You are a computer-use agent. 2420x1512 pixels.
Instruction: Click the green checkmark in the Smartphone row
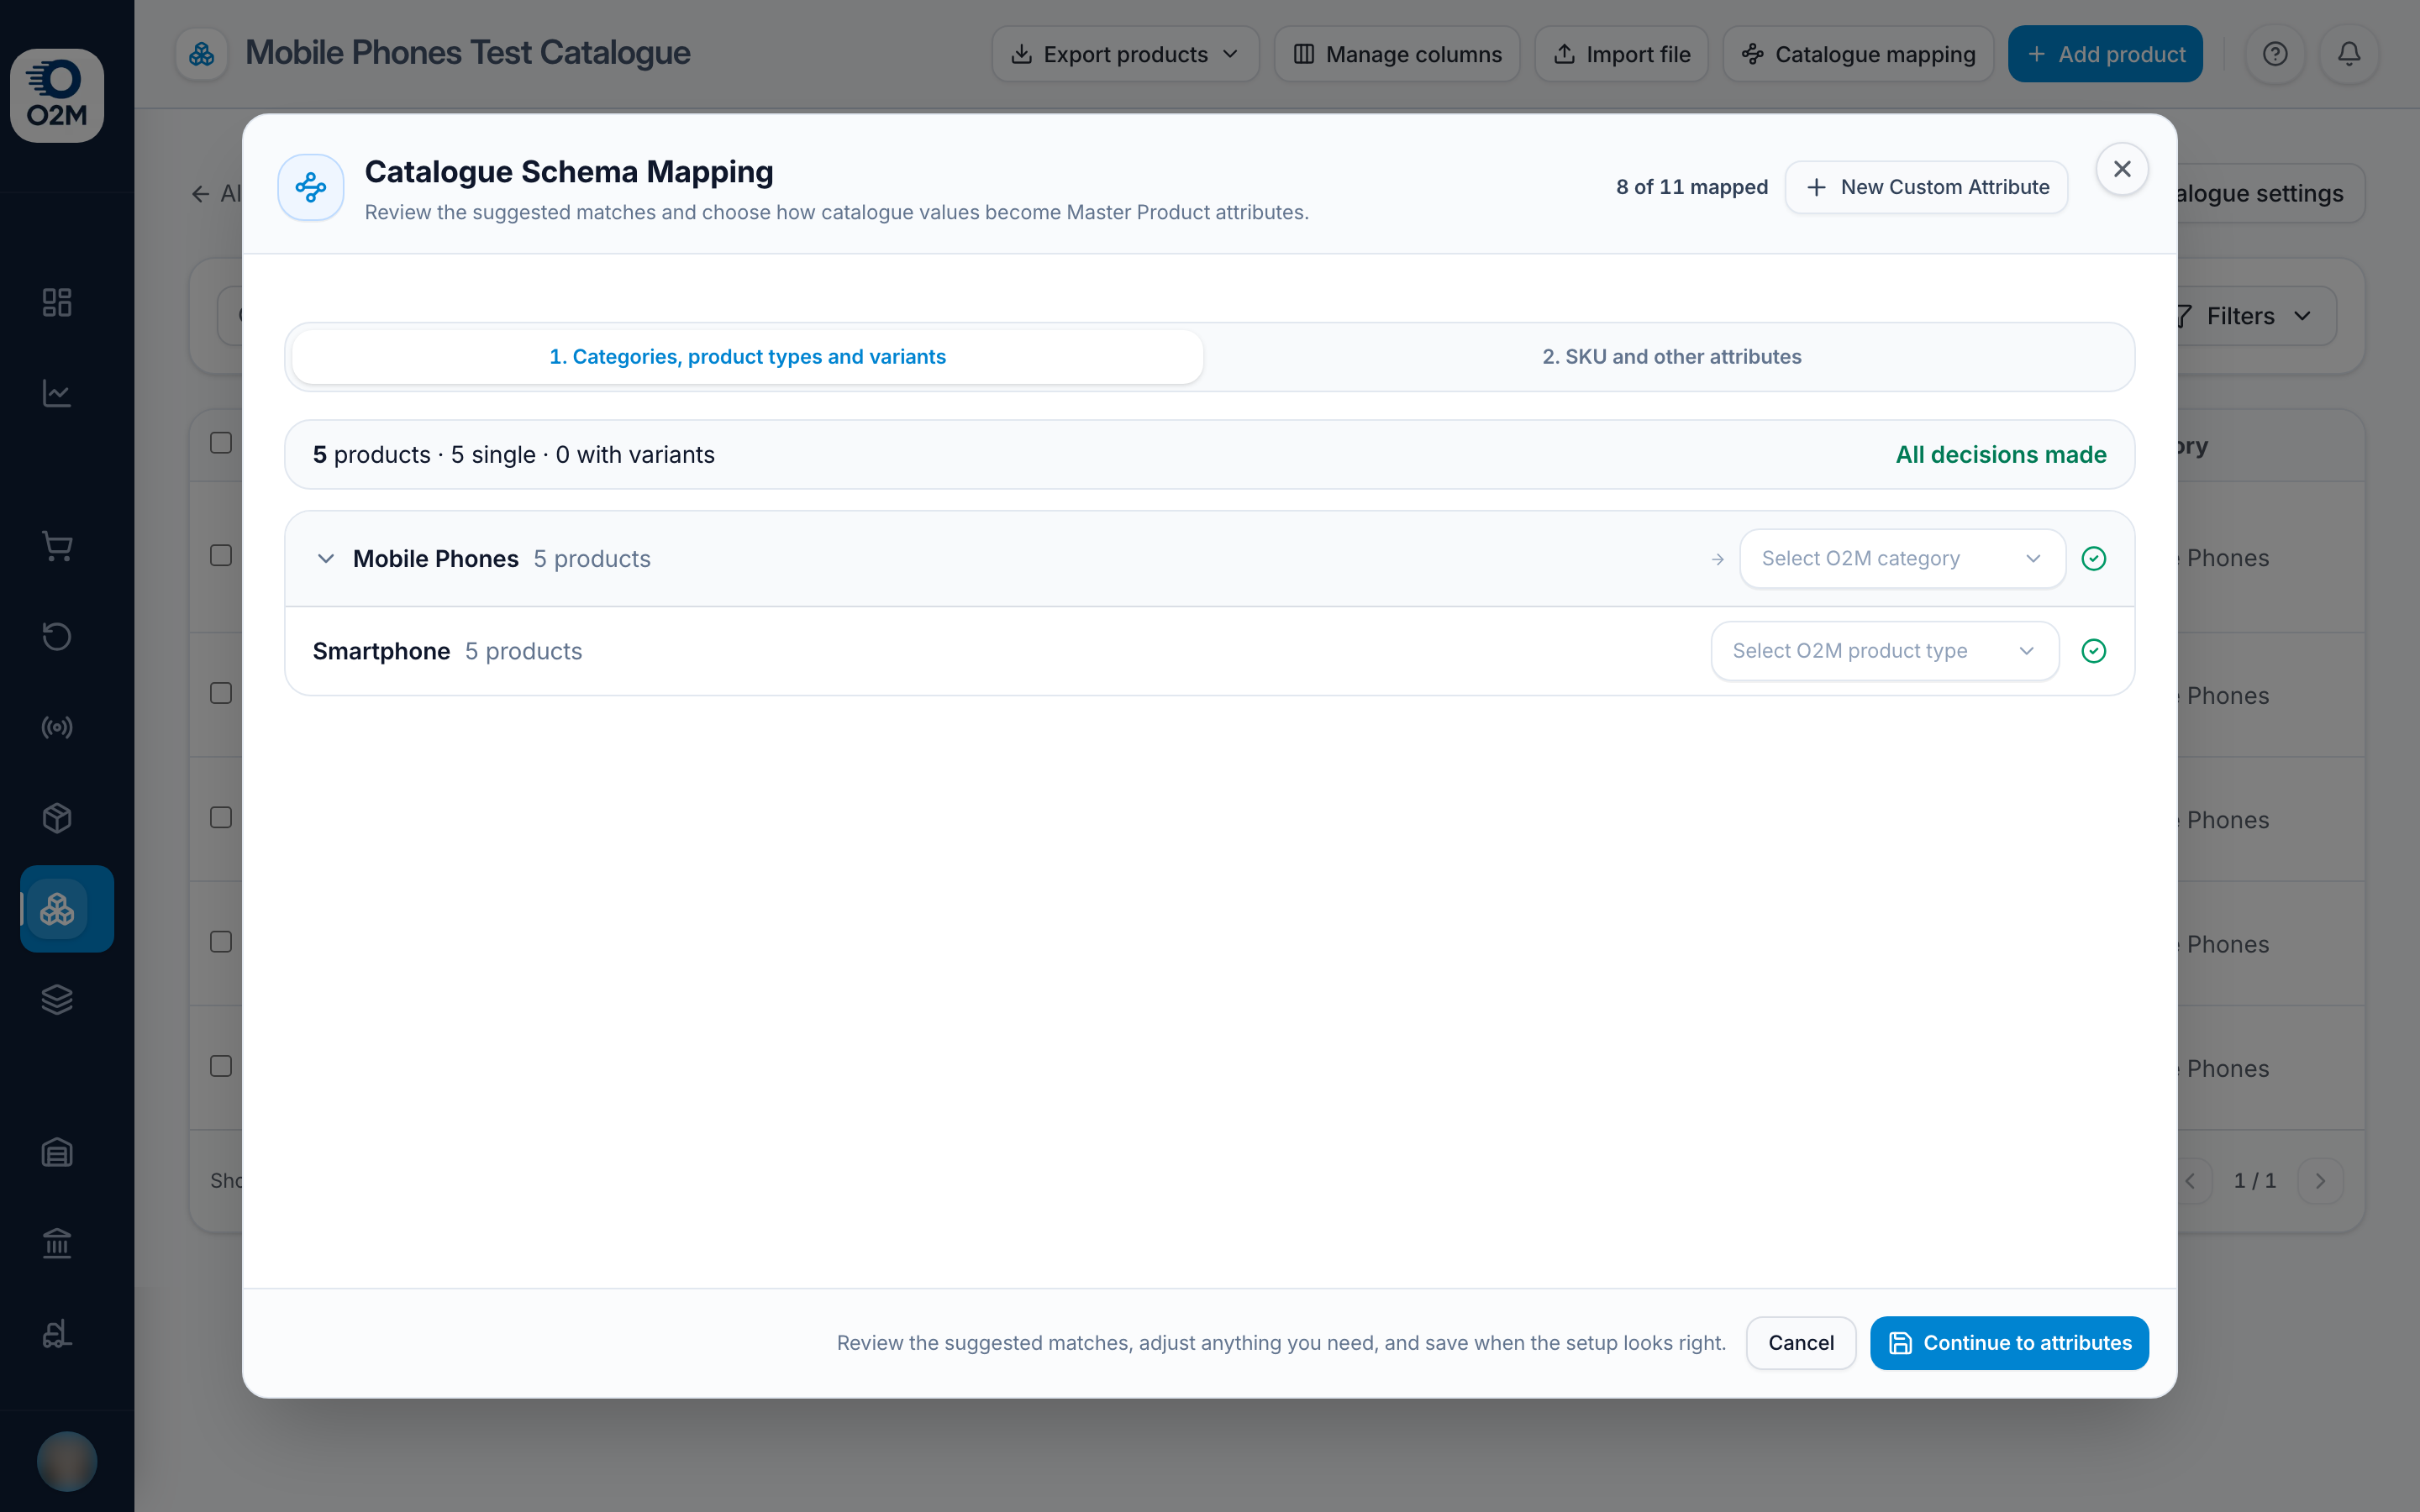pyautogui.click(x=2094, y=651)
